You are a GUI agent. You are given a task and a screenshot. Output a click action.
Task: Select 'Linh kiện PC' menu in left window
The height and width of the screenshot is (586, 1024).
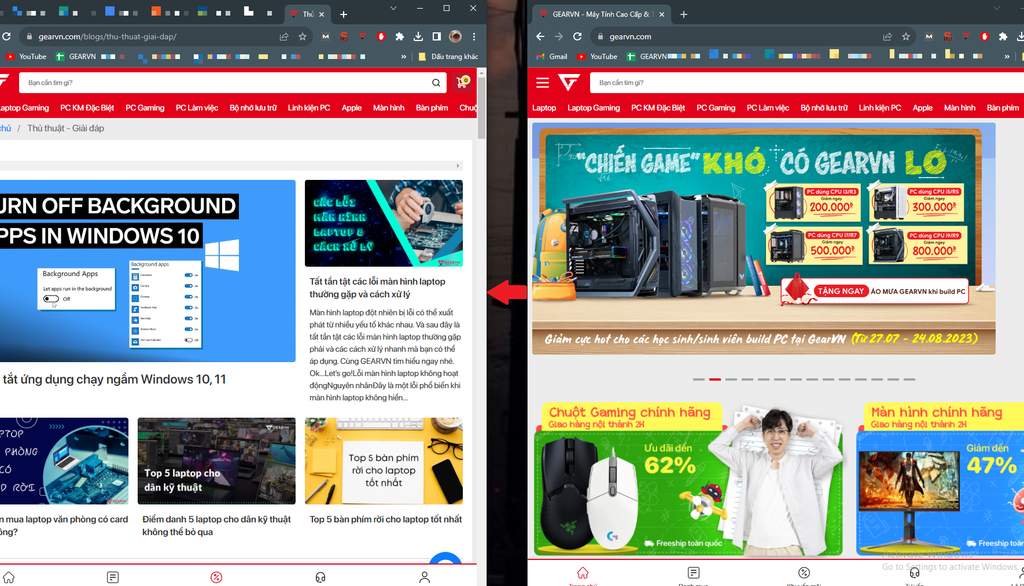coord(309,108)
